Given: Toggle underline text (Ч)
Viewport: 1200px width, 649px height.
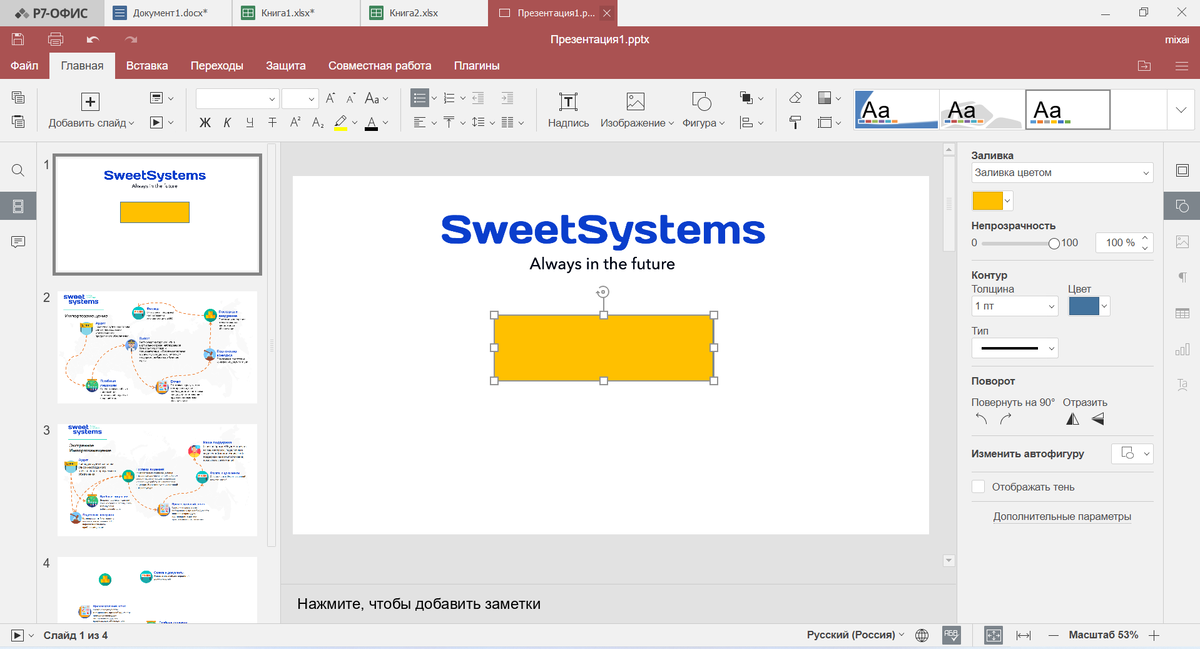Looking at the screenshot, I should [249, 122].
